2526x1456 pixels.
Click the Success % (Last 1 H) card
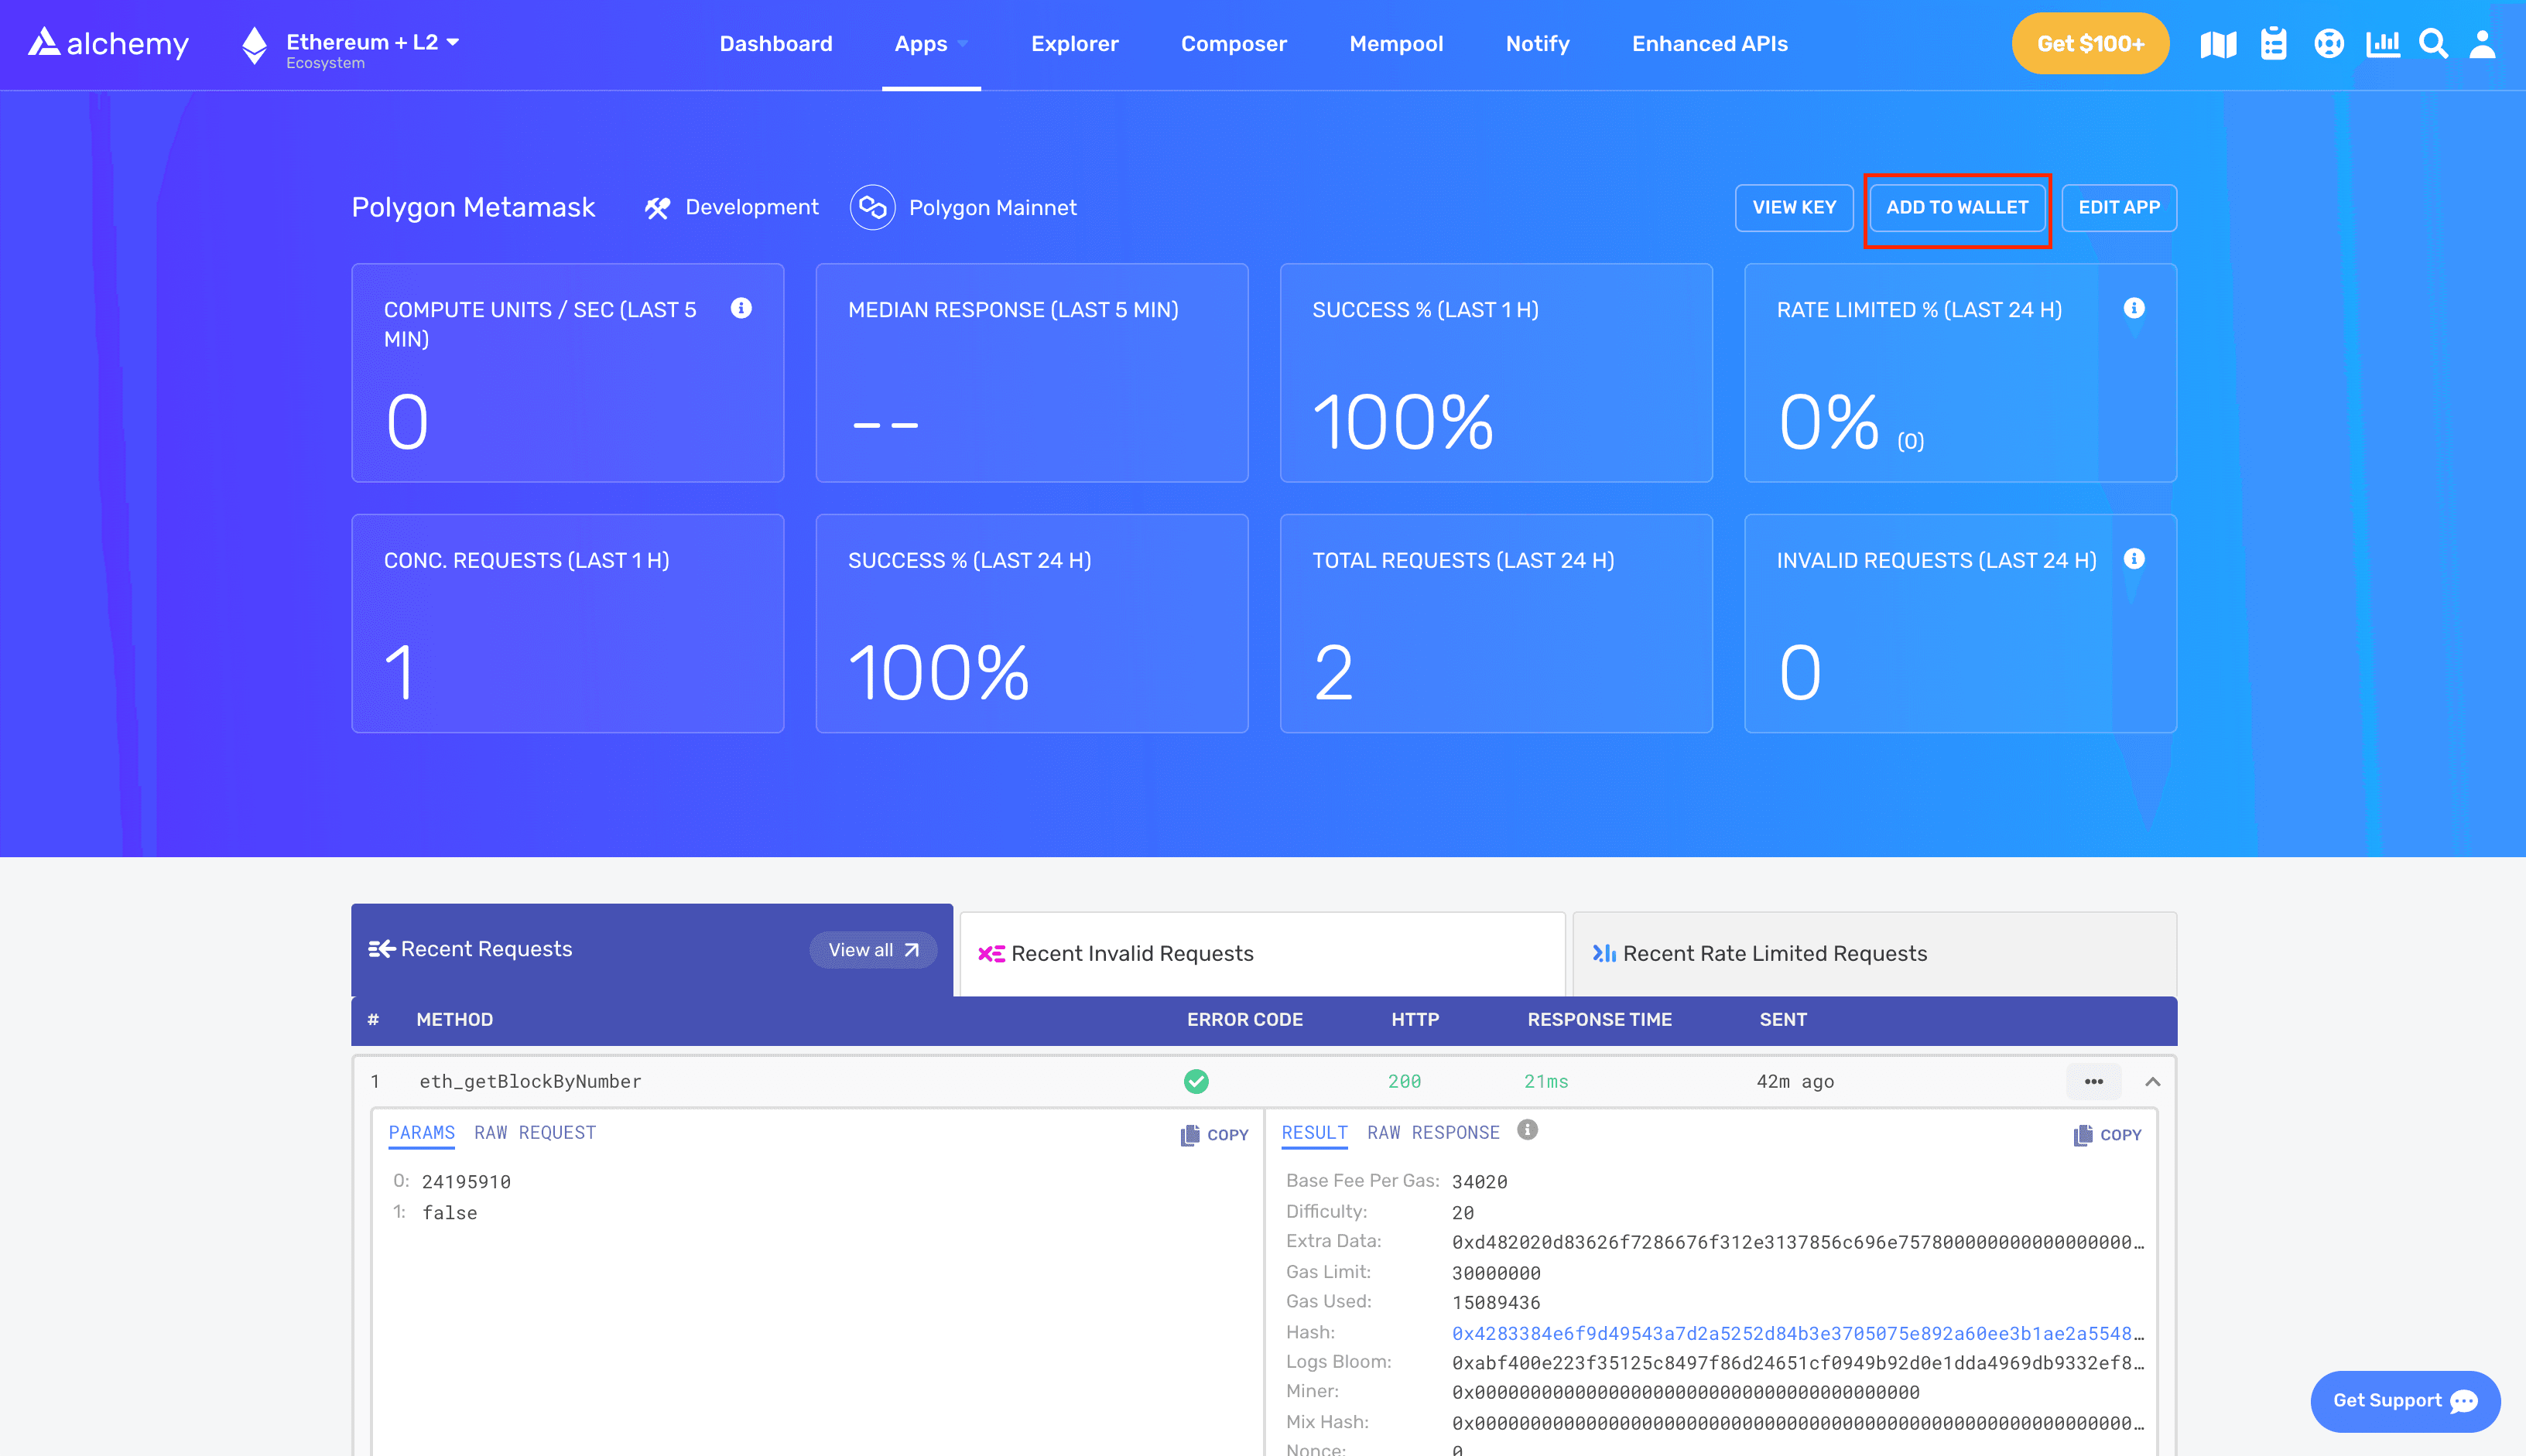tap(1496, 373)
